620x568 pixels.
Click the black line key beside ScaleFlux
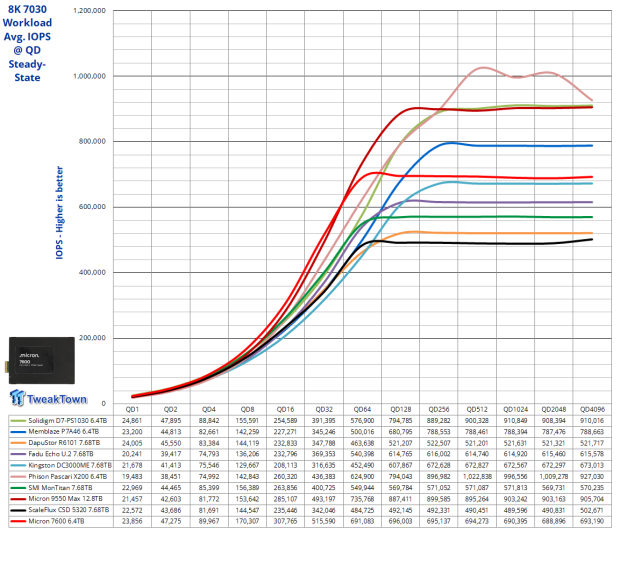(18, 510)
